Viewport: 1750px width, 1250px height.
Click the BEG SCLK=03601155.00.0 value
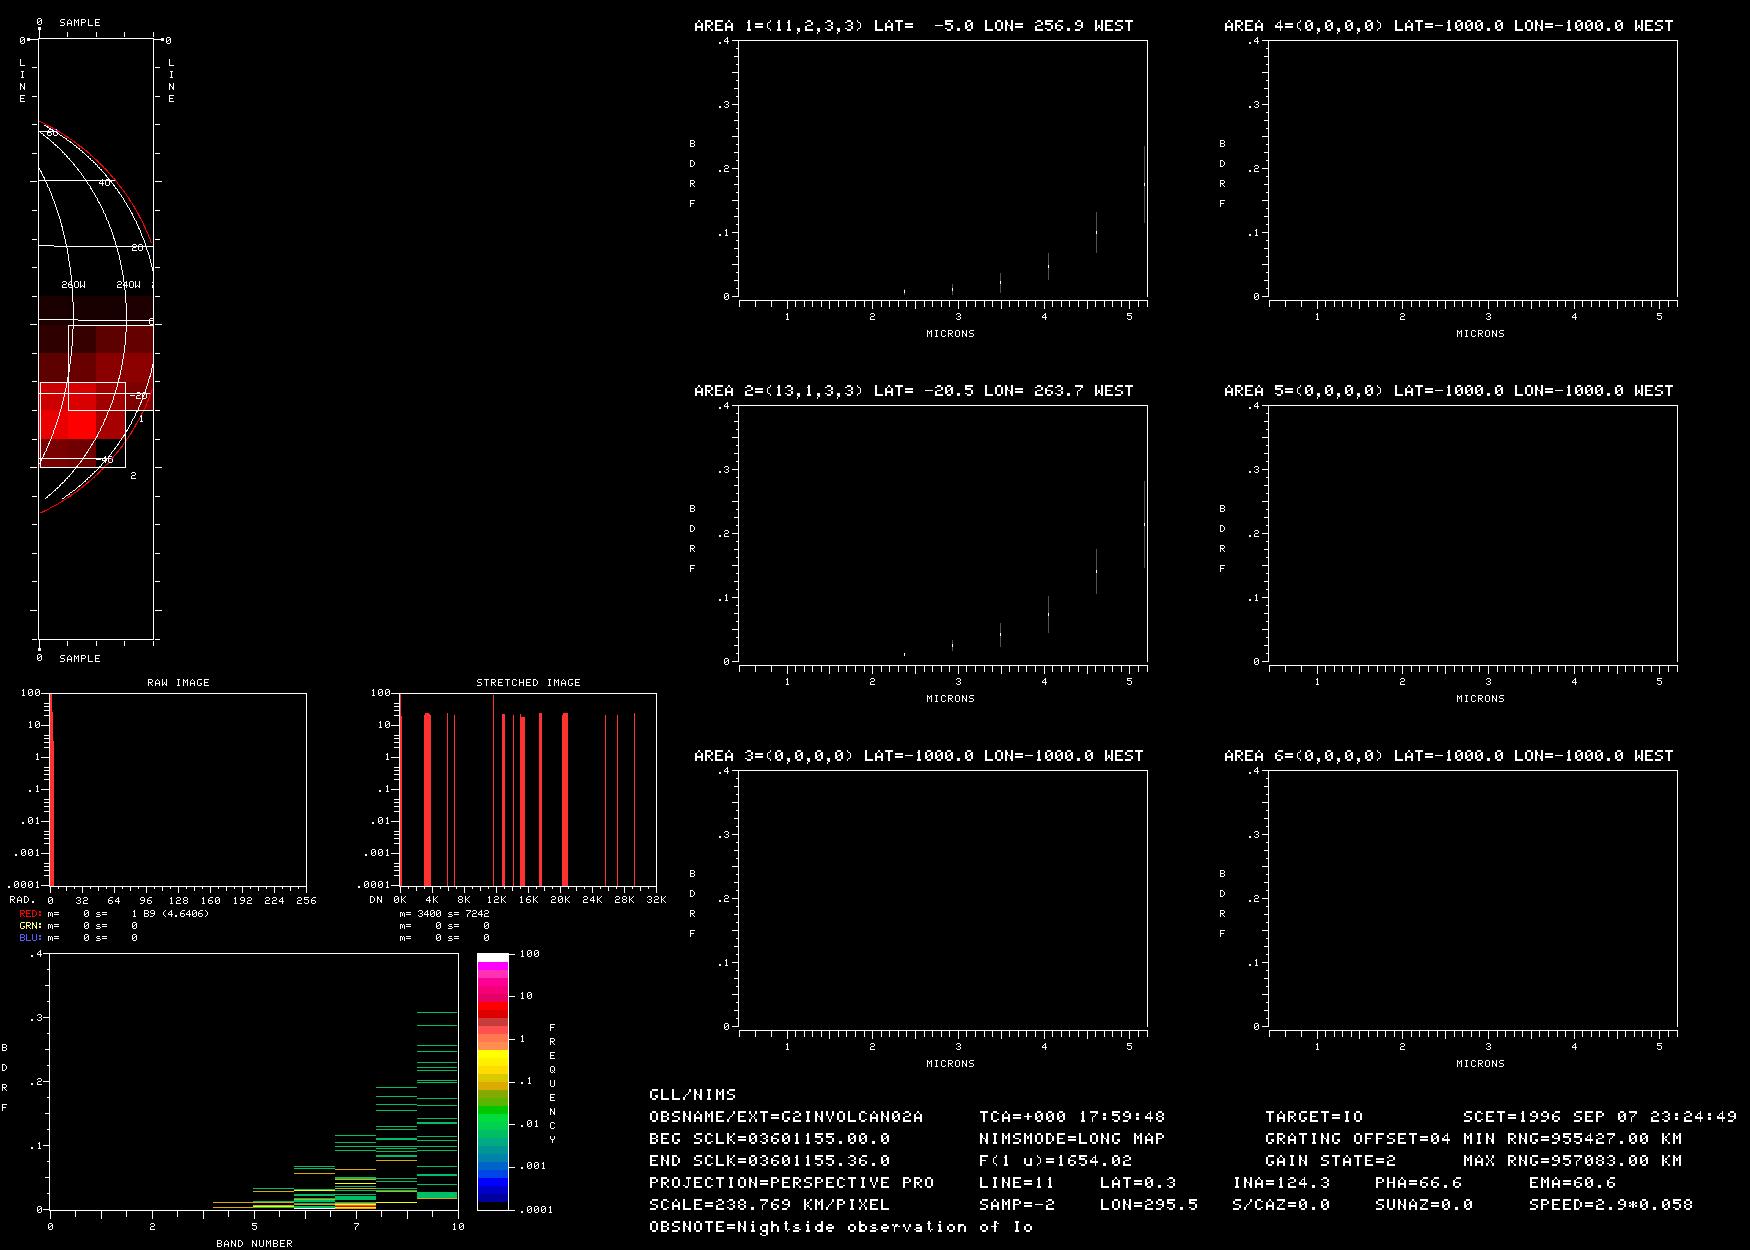click(770, 1139)
